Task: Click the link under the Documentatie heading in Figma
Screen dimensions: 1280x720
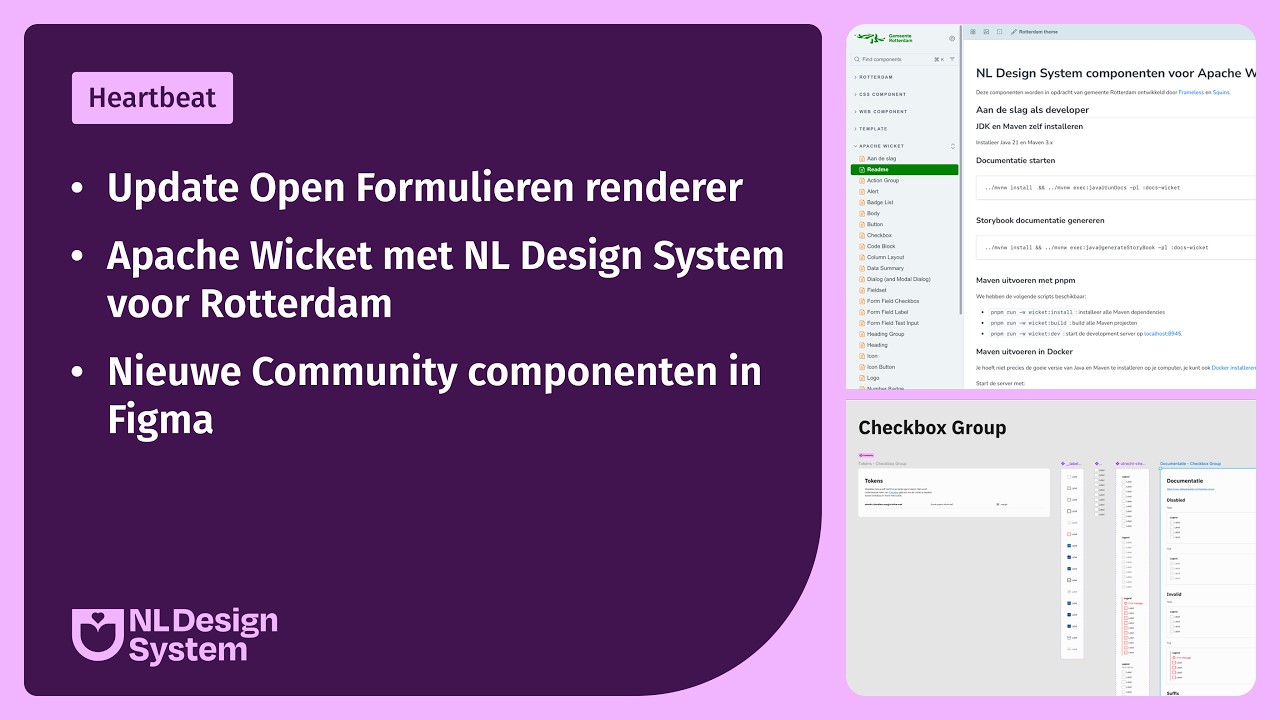Action: point(1190,489)
